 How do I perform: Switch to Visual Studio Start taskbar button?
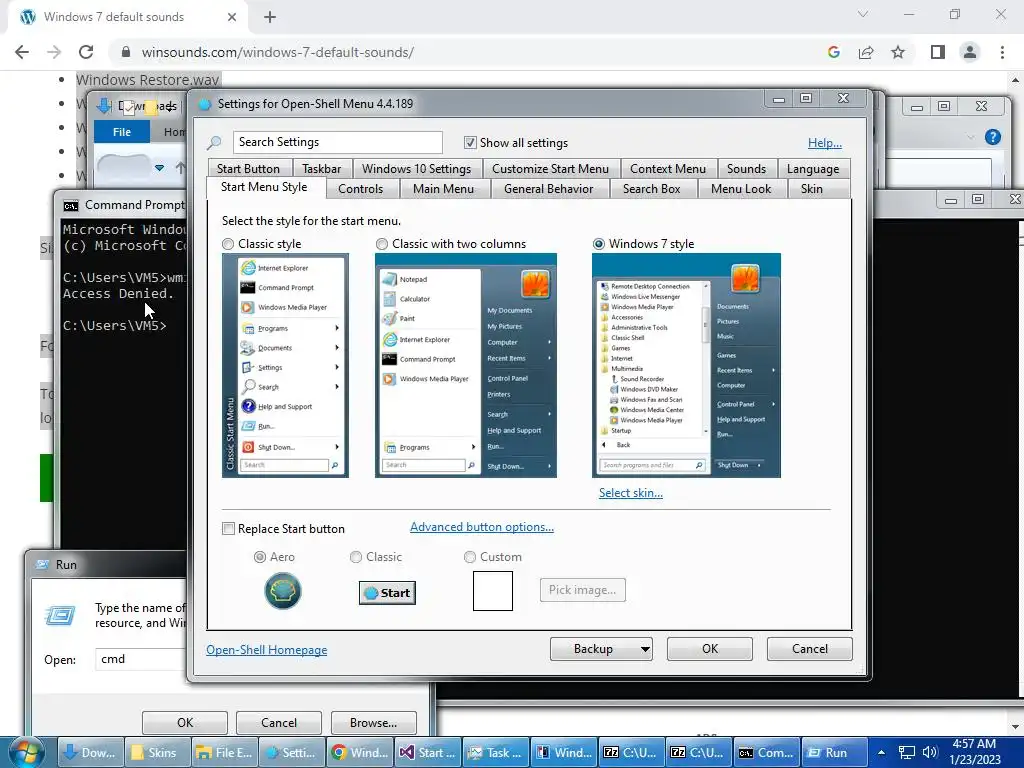tap(427, 752)
